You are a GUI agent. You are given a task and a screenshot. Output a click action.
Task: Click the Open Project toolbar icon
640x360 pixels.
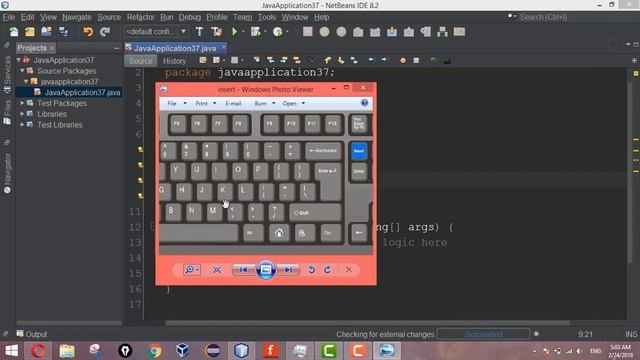tap(47, 32)
